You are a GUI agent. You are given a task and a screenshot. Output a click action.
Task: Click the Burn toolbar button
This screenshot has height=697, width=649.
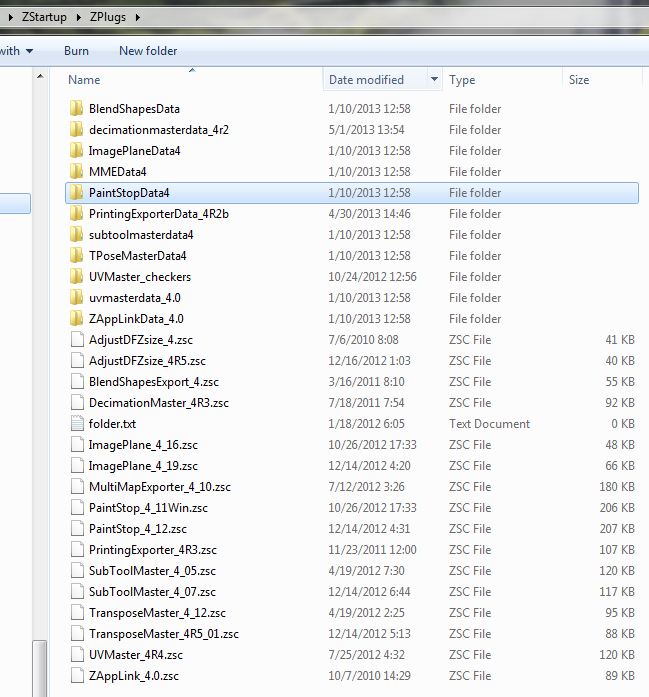(76, 51)
